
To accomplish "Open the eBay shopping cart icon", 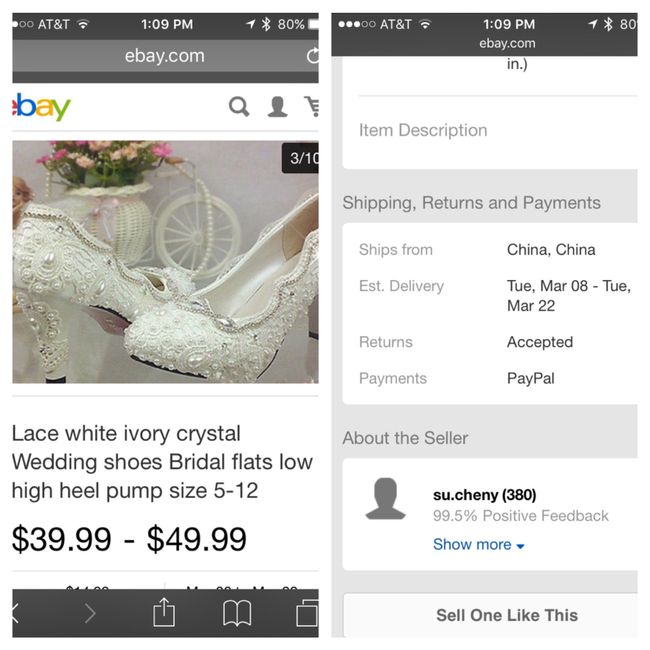I will click(x=312, y=106).
